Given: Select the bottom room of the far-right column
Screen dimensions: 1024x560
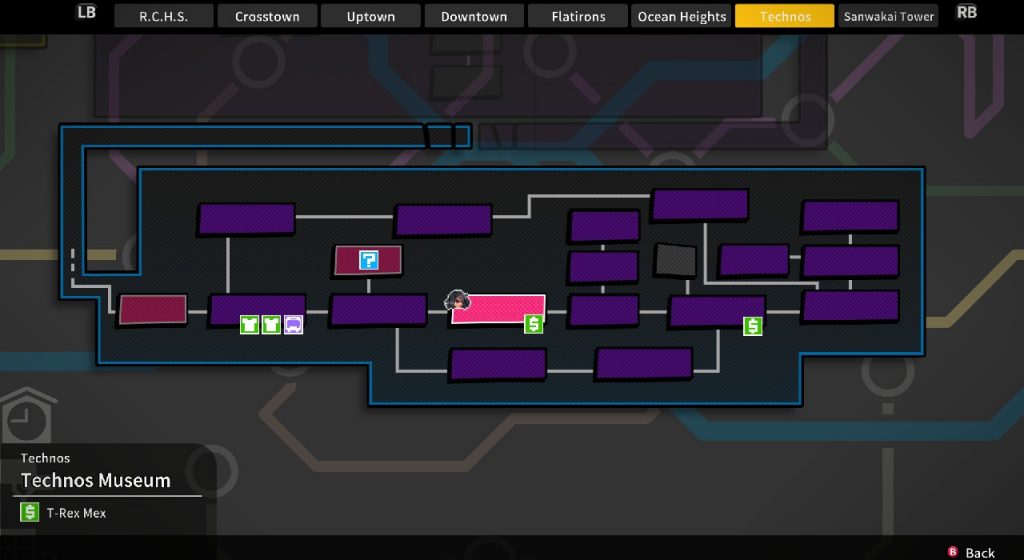Looking at the screenshot, I should pos(850,307).
